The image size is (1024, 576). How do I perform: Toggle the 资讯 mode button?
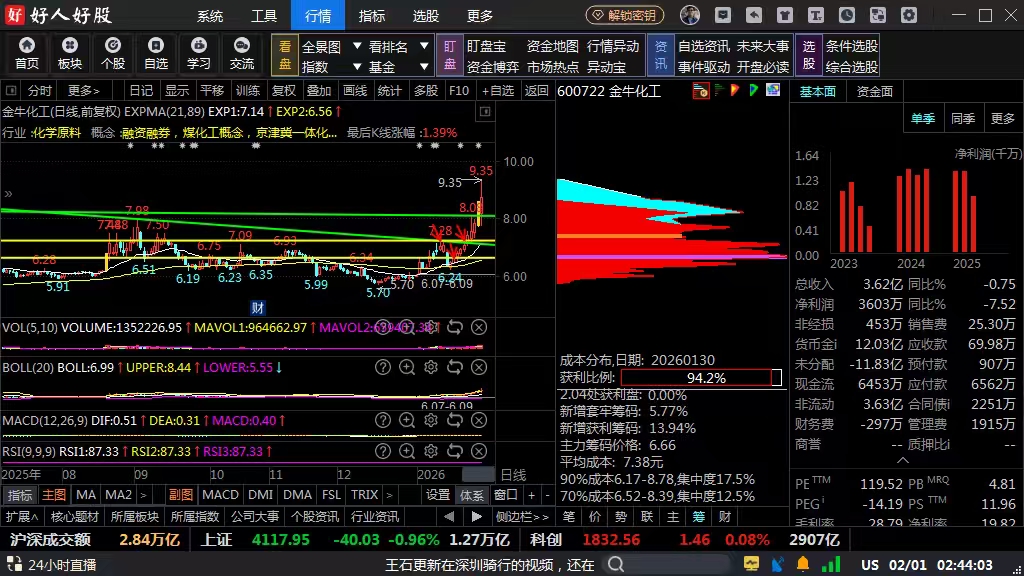[x=661, y=55]
